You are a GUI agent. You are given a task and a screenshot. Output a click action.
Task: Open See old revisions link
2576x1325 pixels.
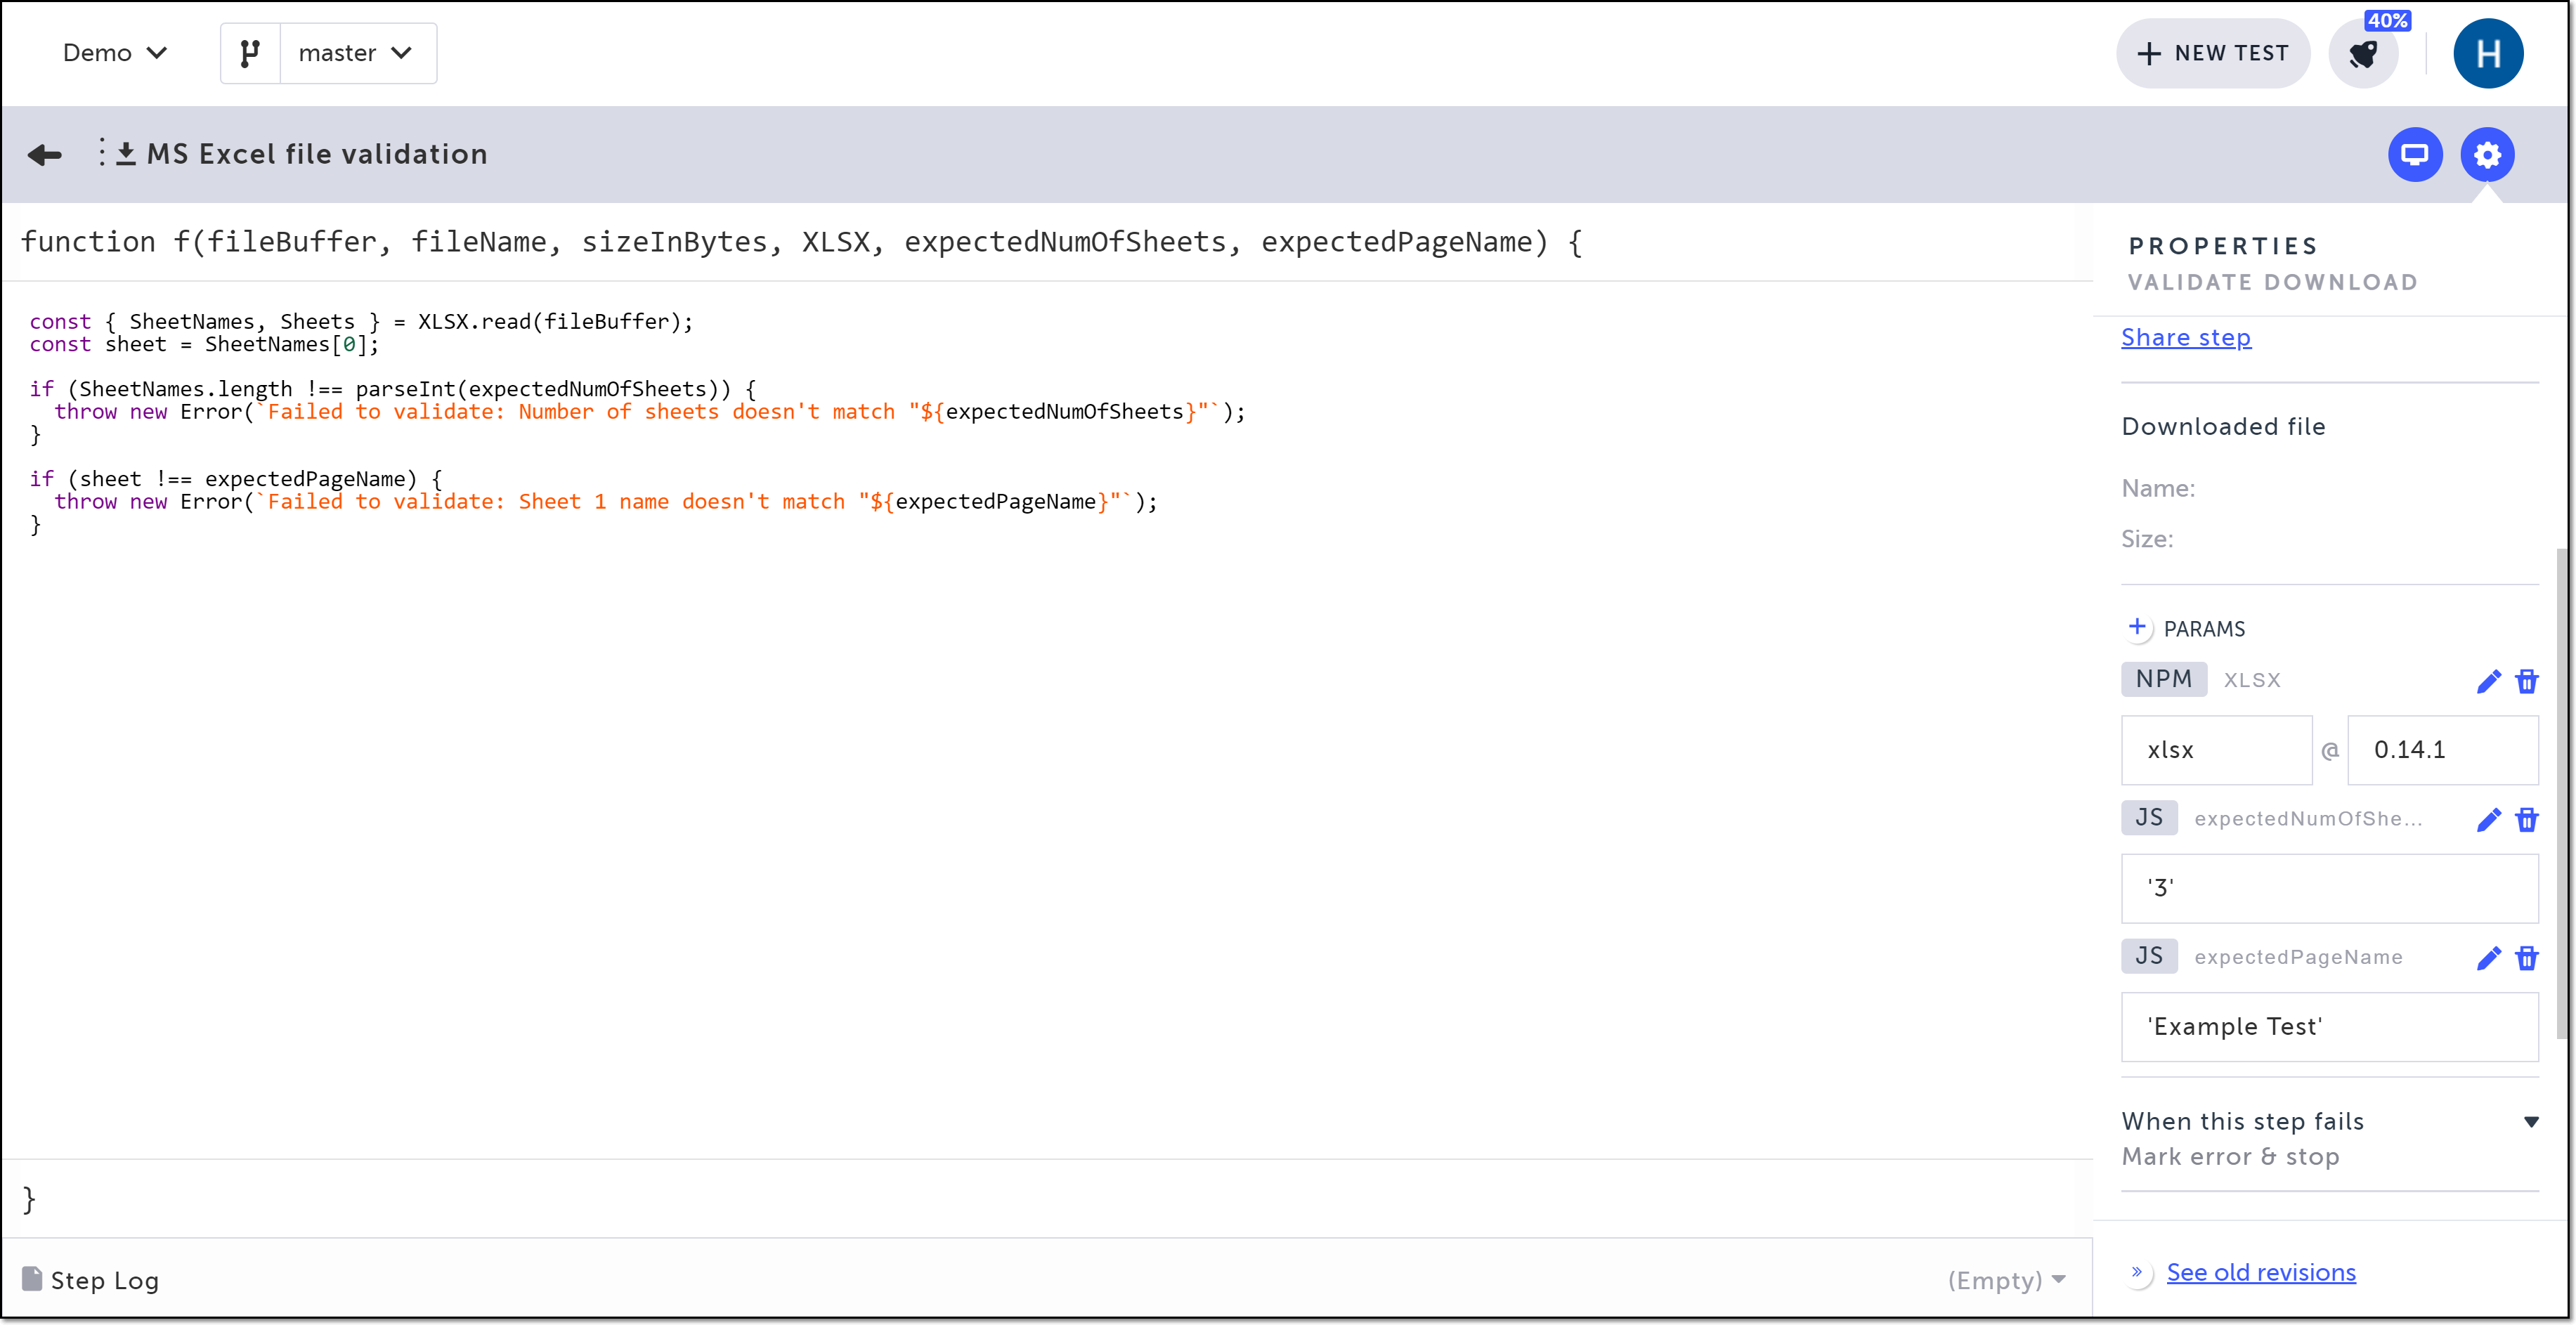2260,1272
